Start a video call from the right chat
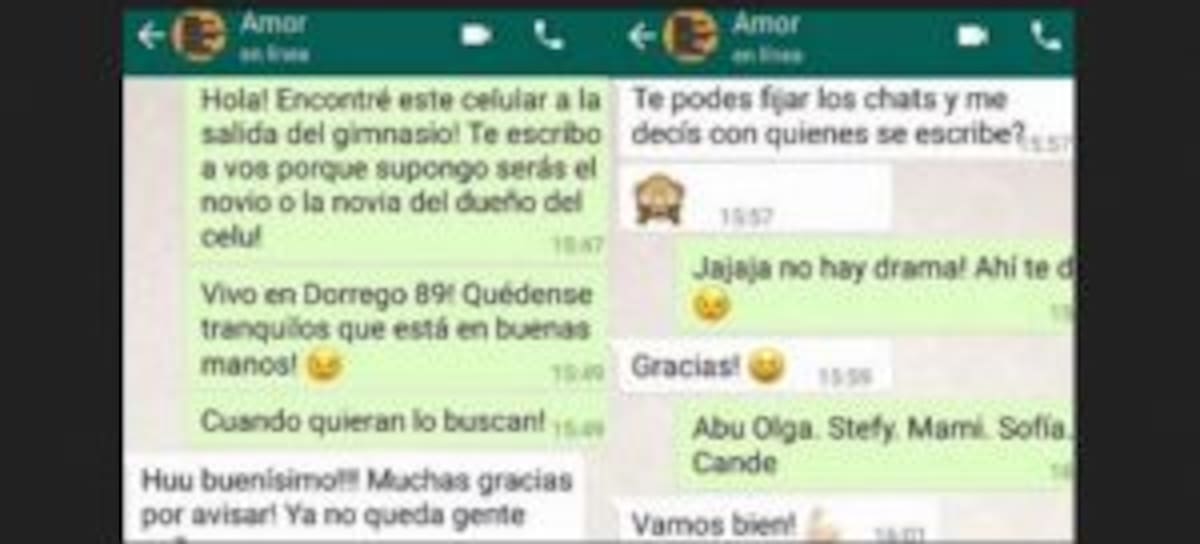This screenshot has width=1200, height=544. 972,35
